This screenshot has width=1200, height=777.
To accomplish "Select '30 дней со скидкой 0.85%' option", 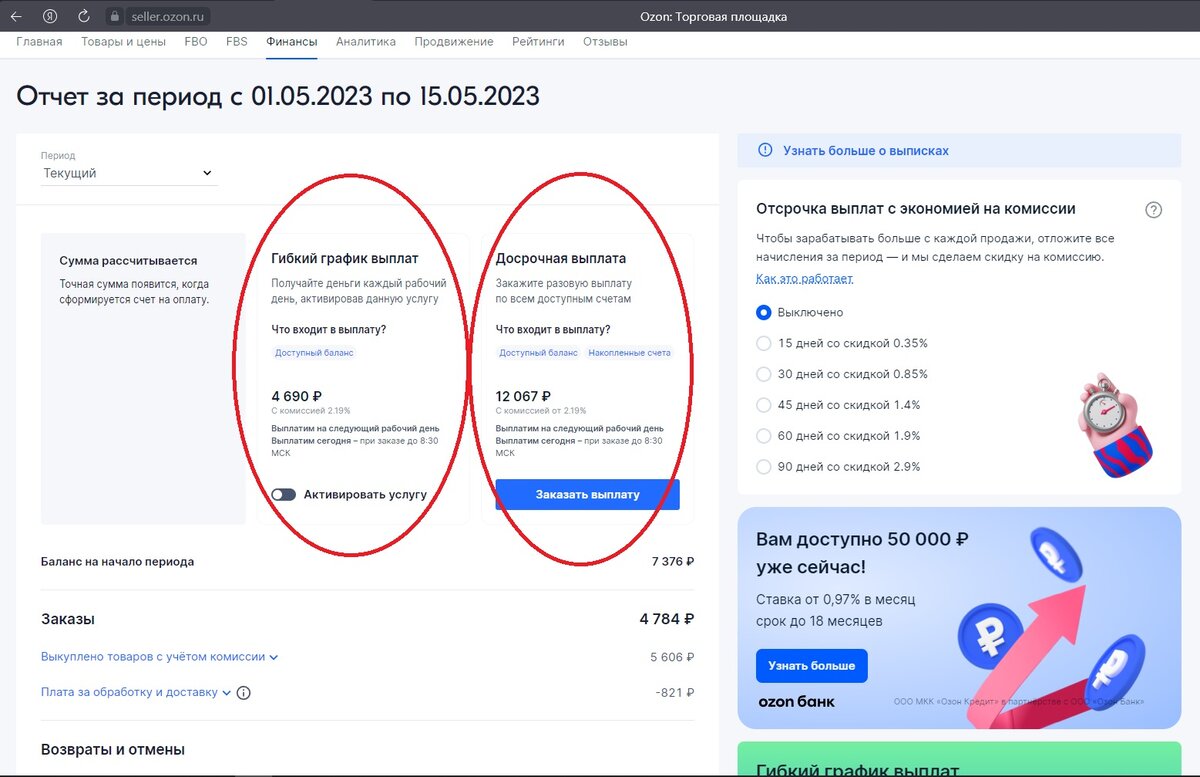I will pos(764,374).
